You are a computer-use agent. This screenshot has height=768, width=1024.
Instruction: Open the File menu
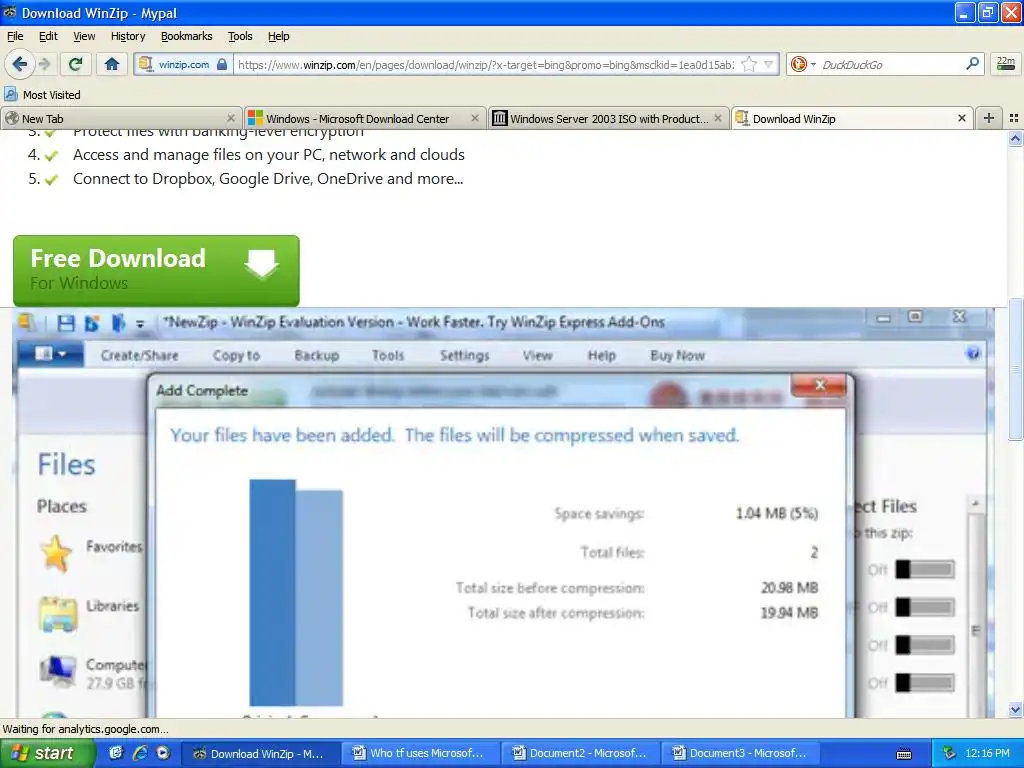[15, 36]
